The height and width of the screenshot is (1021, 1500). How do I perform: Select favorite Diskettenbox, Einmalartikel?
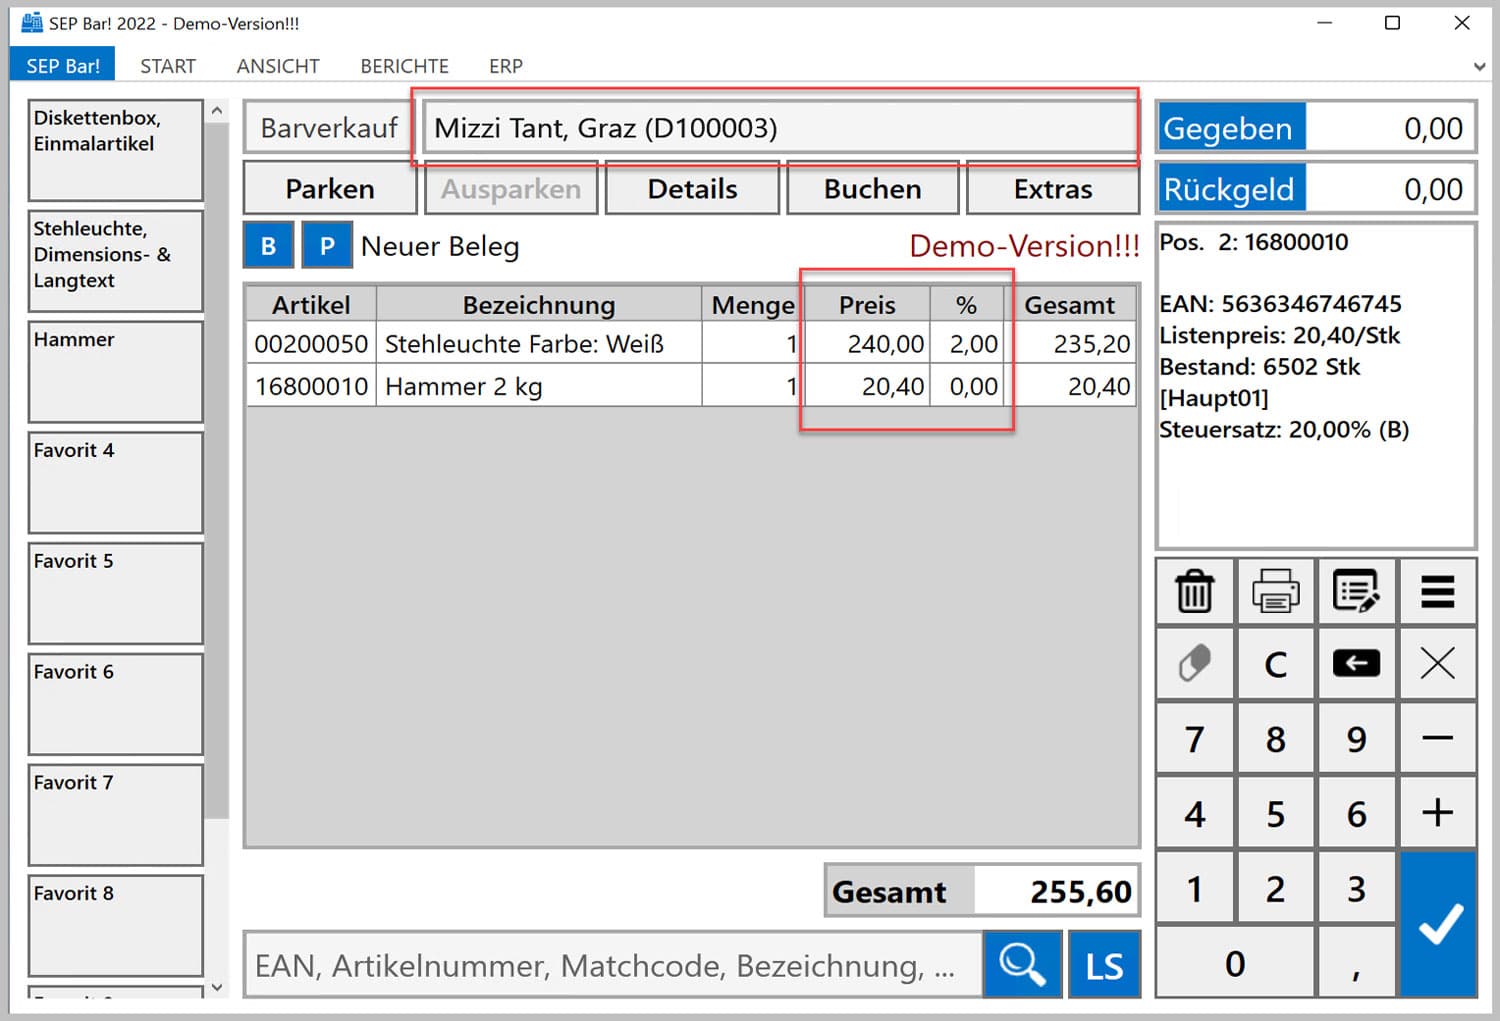pyautogui.click(x=116, y=150)
